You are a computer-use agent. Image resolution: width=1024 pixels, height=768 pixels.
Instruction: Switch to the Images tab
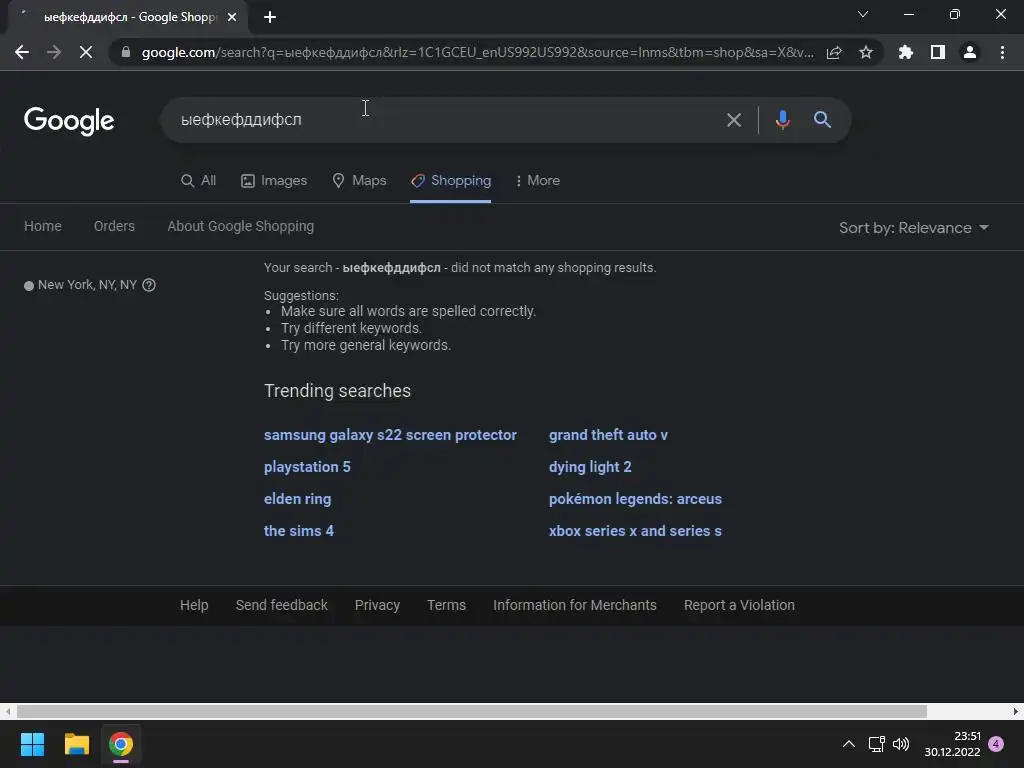[x=274, y=181]
